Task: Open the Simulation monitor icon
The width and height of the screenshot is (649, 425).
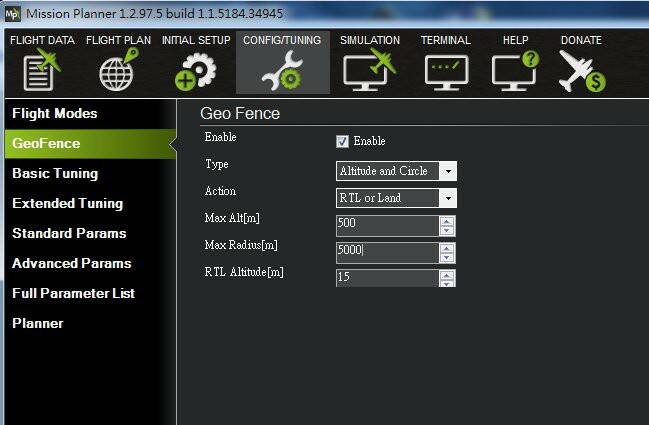Action: (x=369, y=71)
